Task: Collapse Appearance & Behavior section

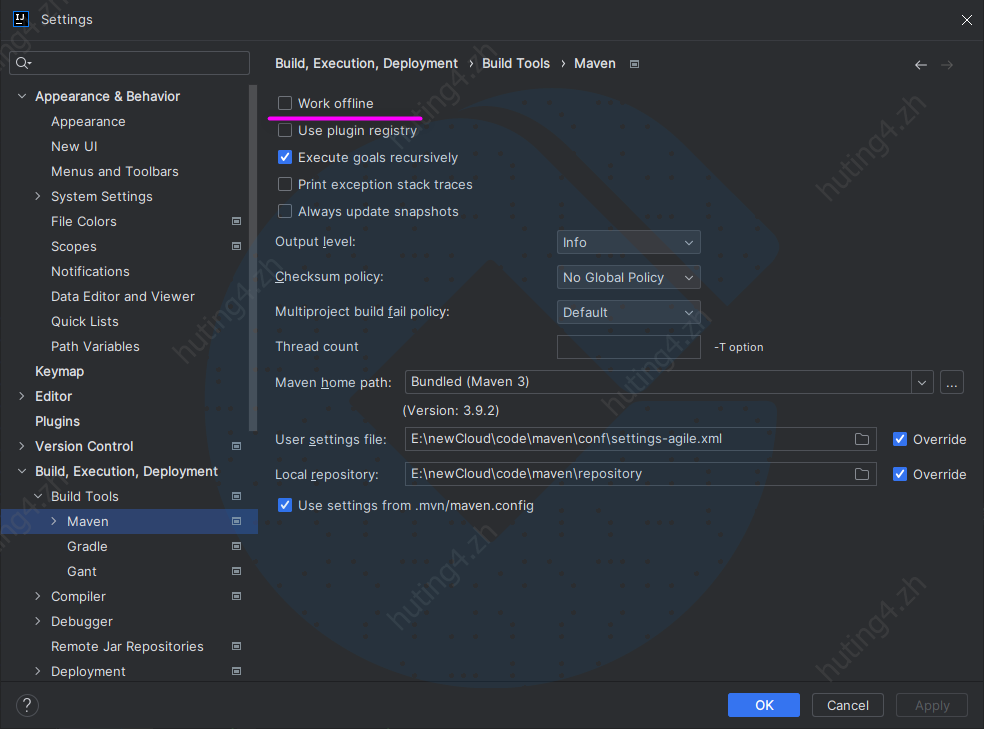Action: point(22,96)
